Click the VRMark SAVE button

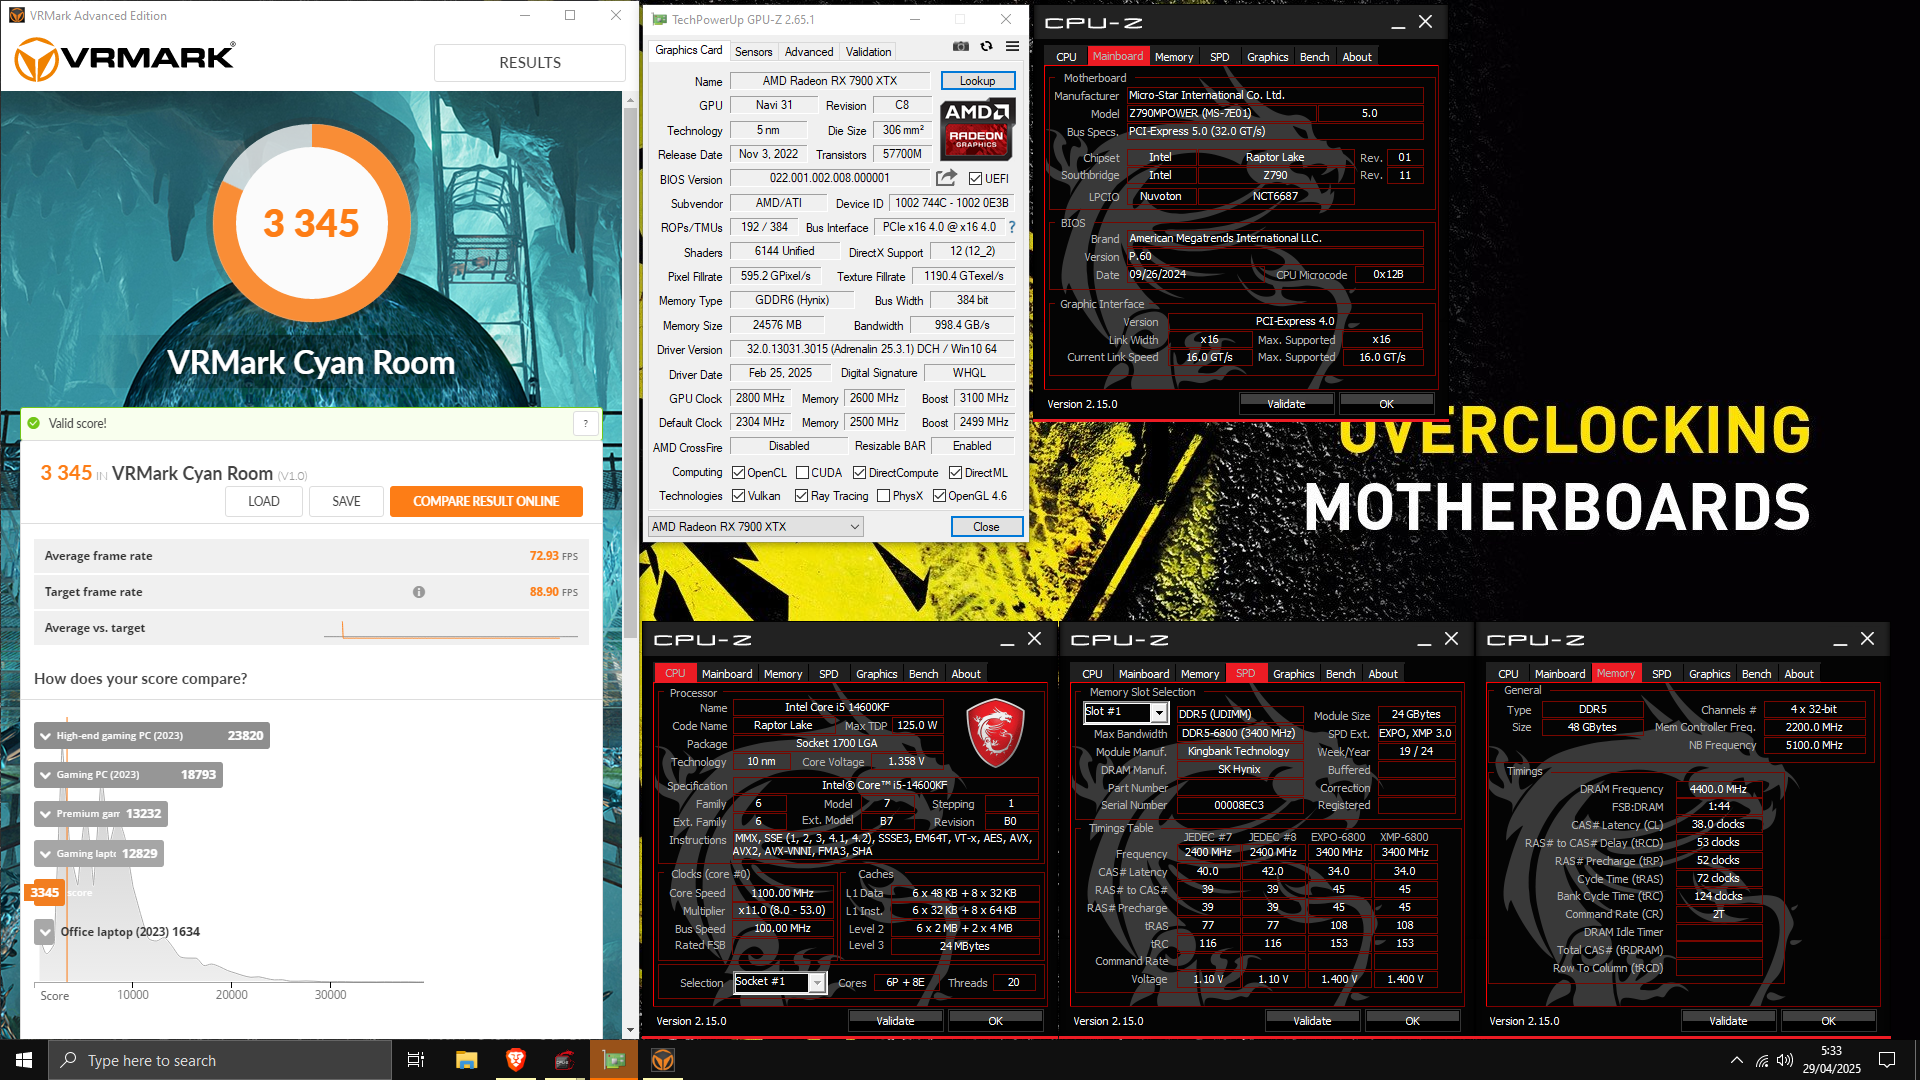346,501
